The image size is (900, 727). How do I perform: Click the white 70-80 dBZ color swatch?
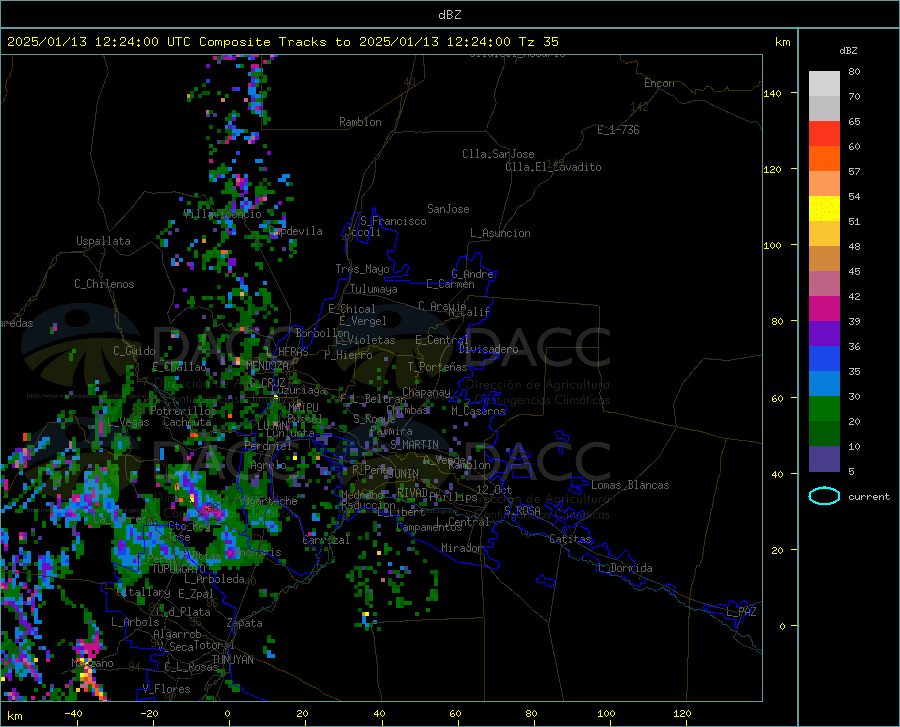pyautogui.click(x=824, y=84)
